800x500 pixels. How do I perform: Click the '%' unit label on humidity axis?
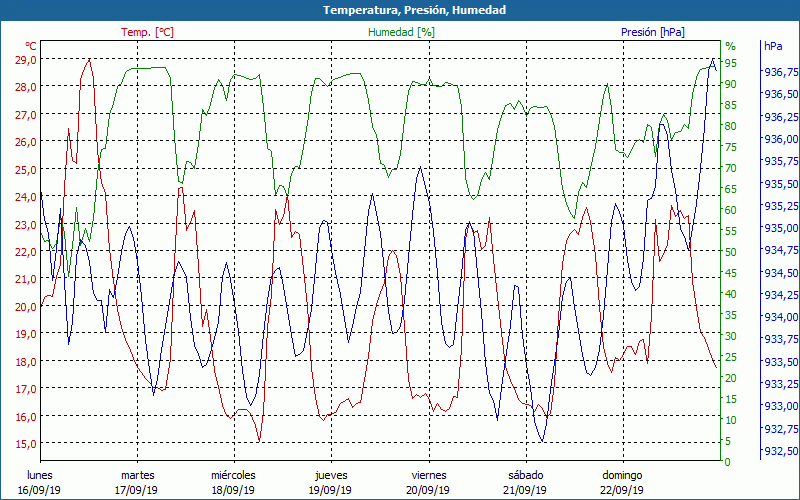pyautogui.click(x=731, y=46)
